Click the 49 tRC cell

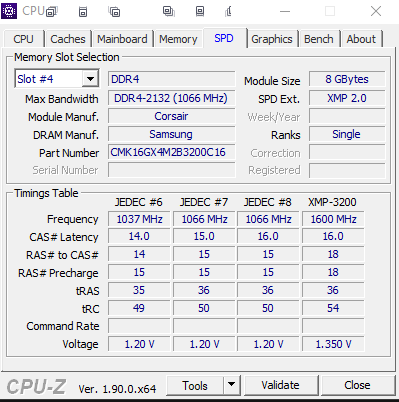[139, 308]
